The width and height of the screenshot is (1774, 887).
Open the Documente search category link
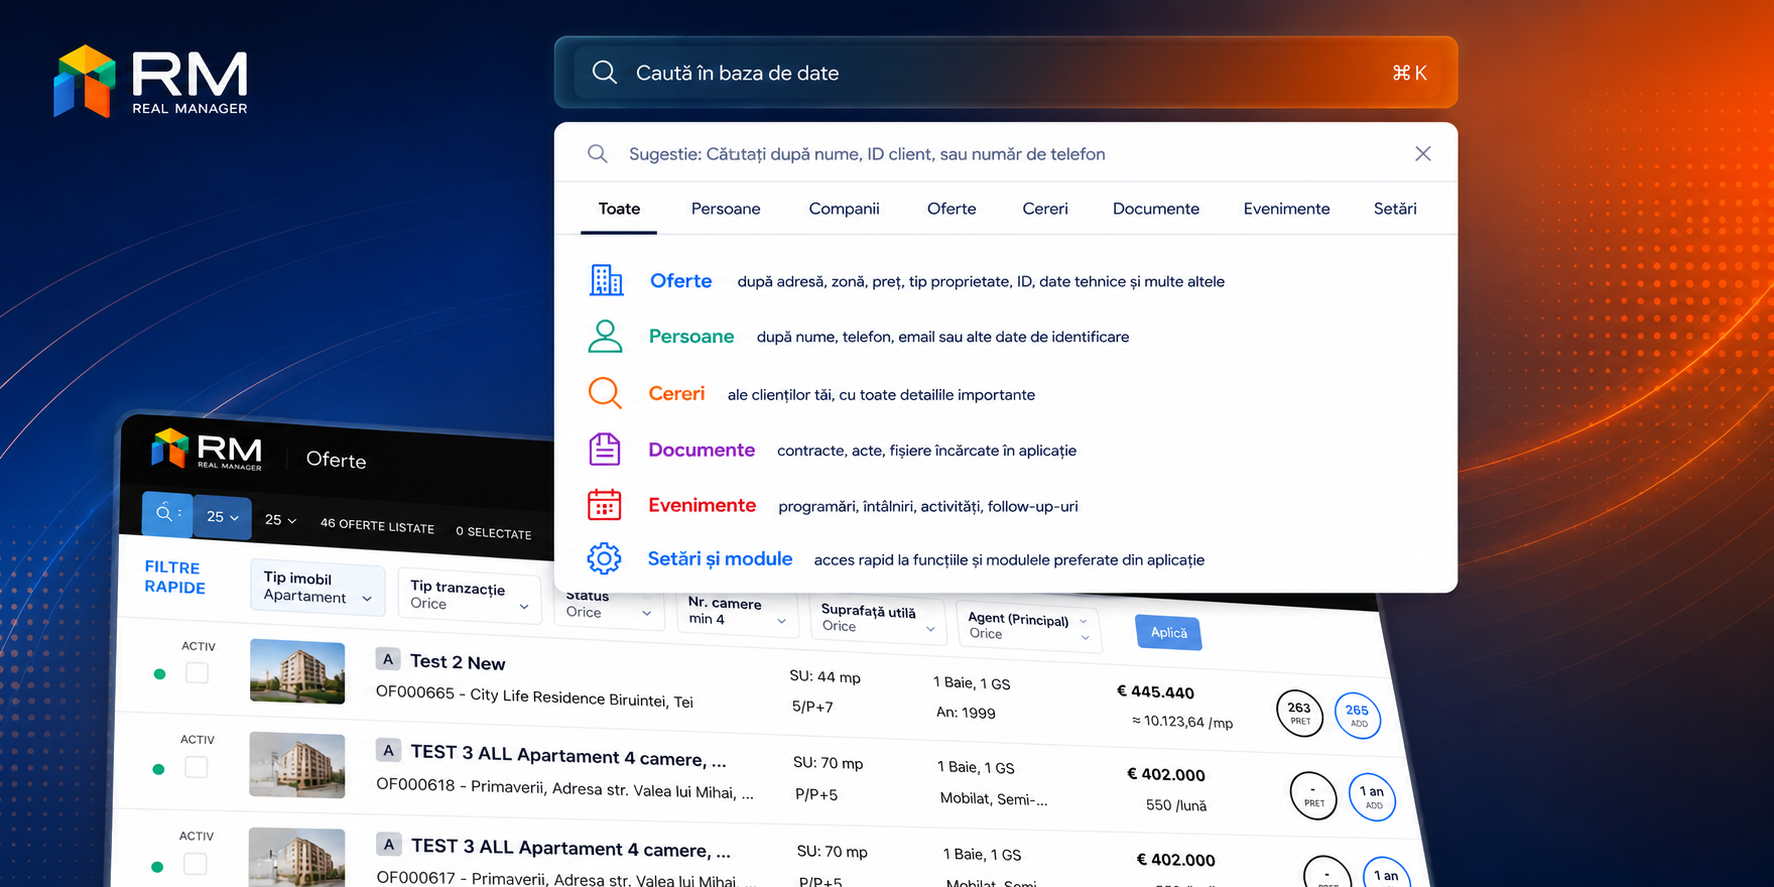pyautogui.click(x=701, y=450)
